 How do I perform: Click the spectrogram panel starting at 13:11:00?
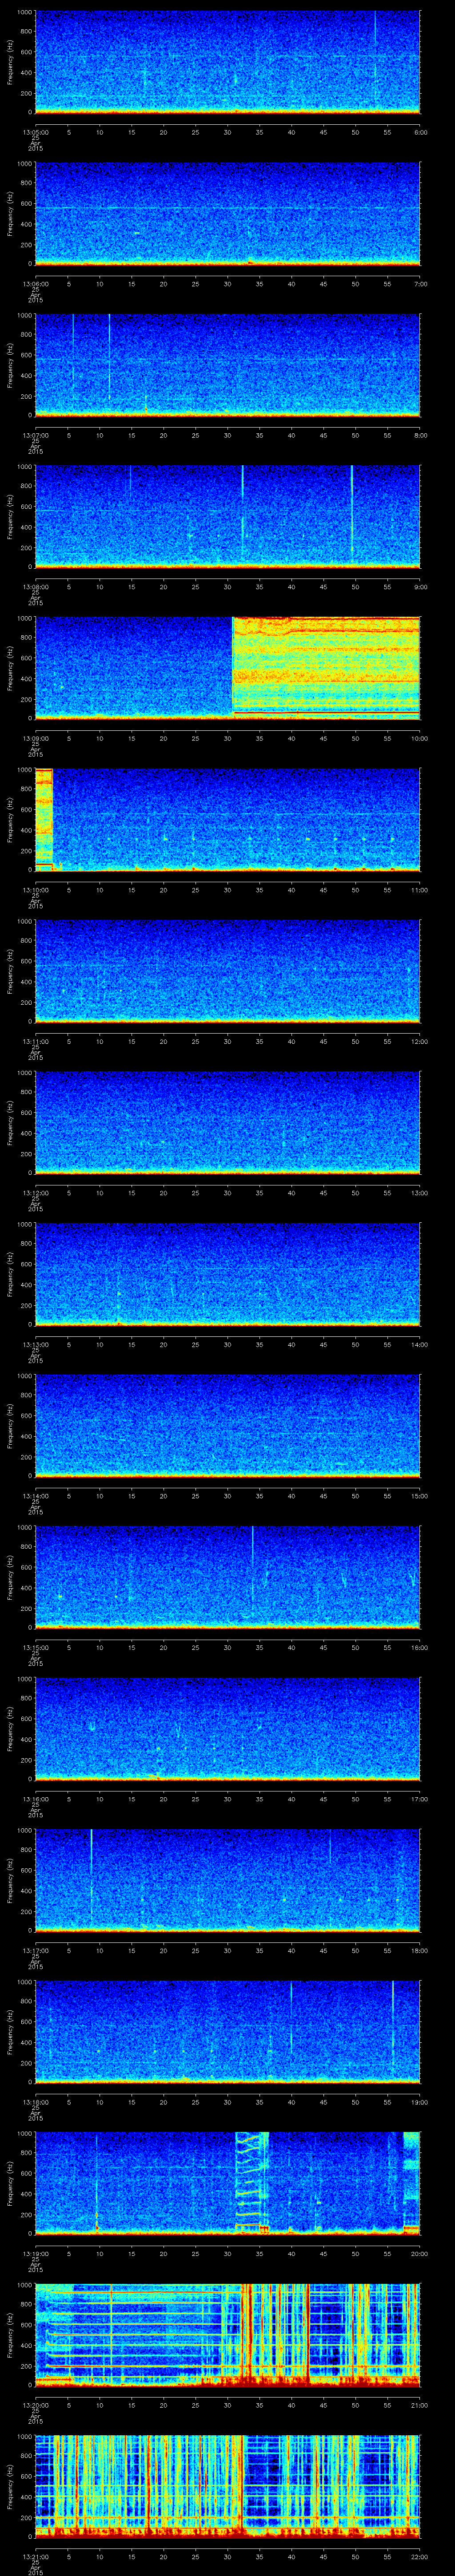[x=227, y=971]
